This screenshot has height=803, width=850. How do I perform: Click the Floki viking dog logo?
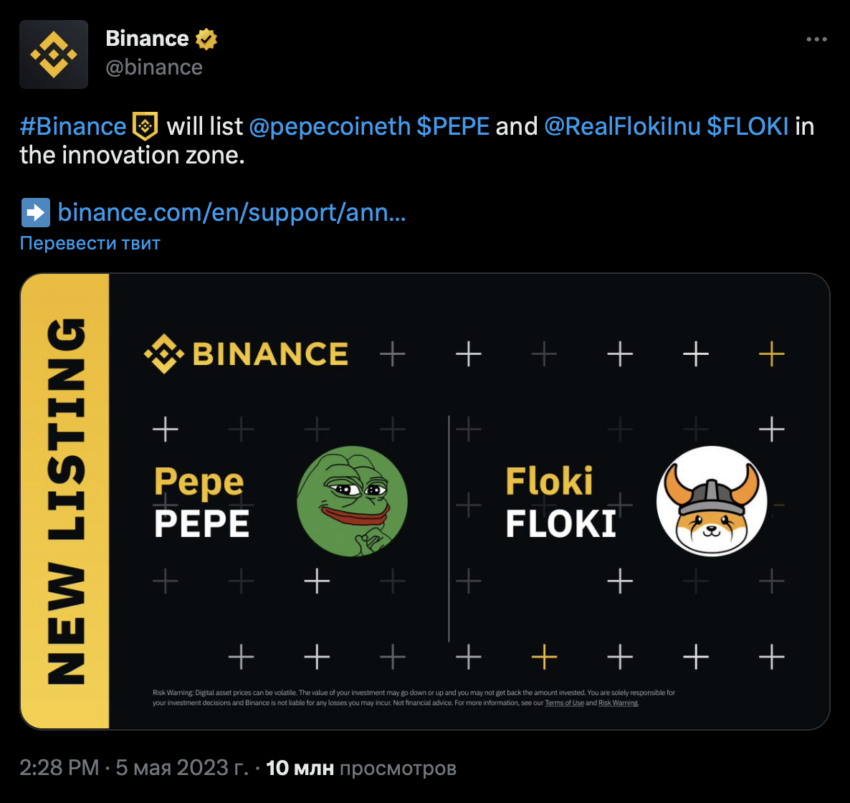pos(711,501)
